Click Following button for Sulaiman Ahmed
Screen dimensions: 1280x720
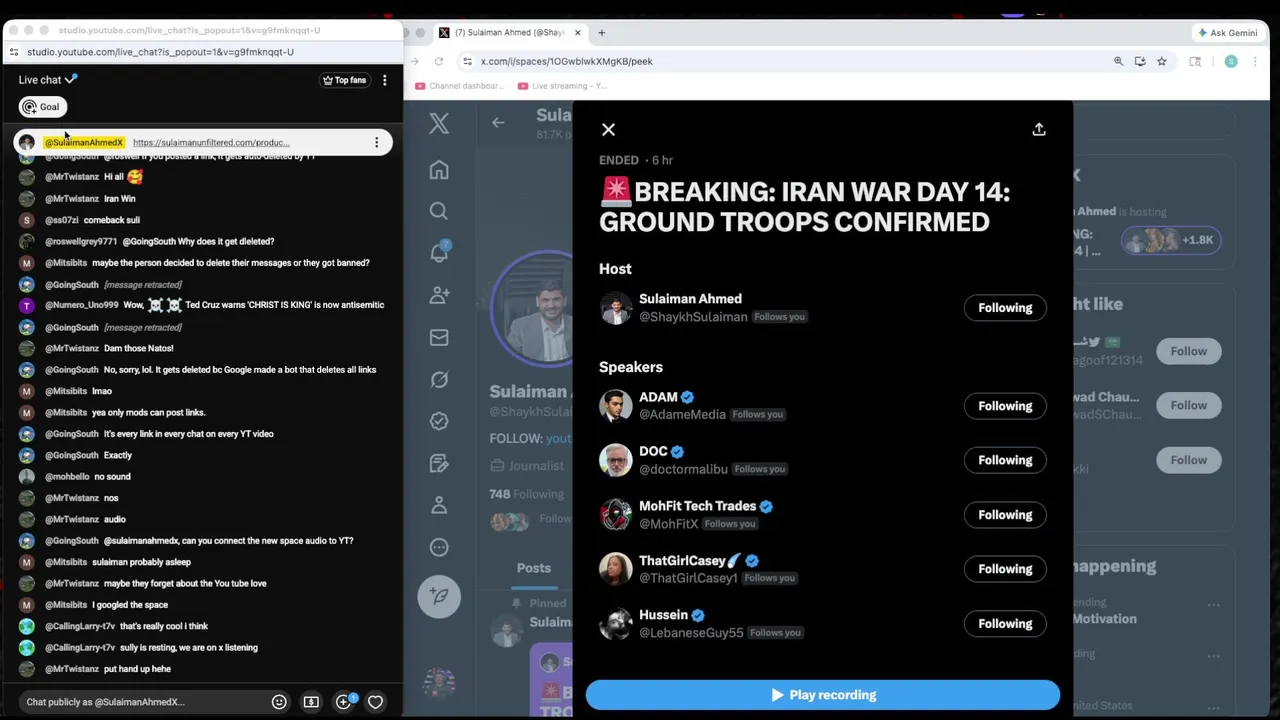pos(1005,308)
